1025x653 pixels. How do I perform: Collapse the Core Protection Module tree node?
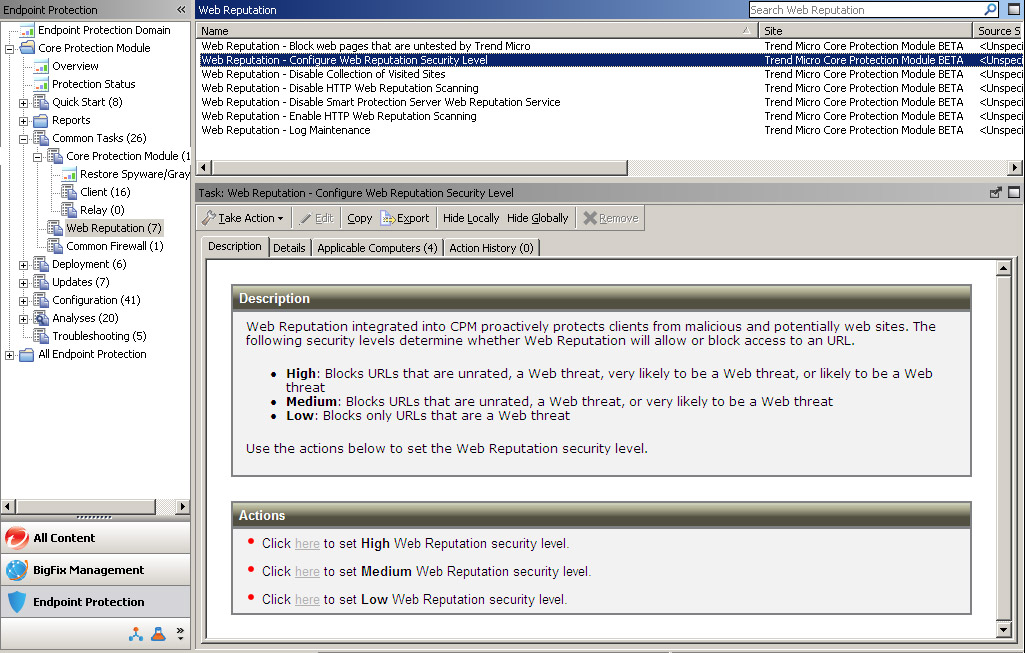(x=10, y=49)
